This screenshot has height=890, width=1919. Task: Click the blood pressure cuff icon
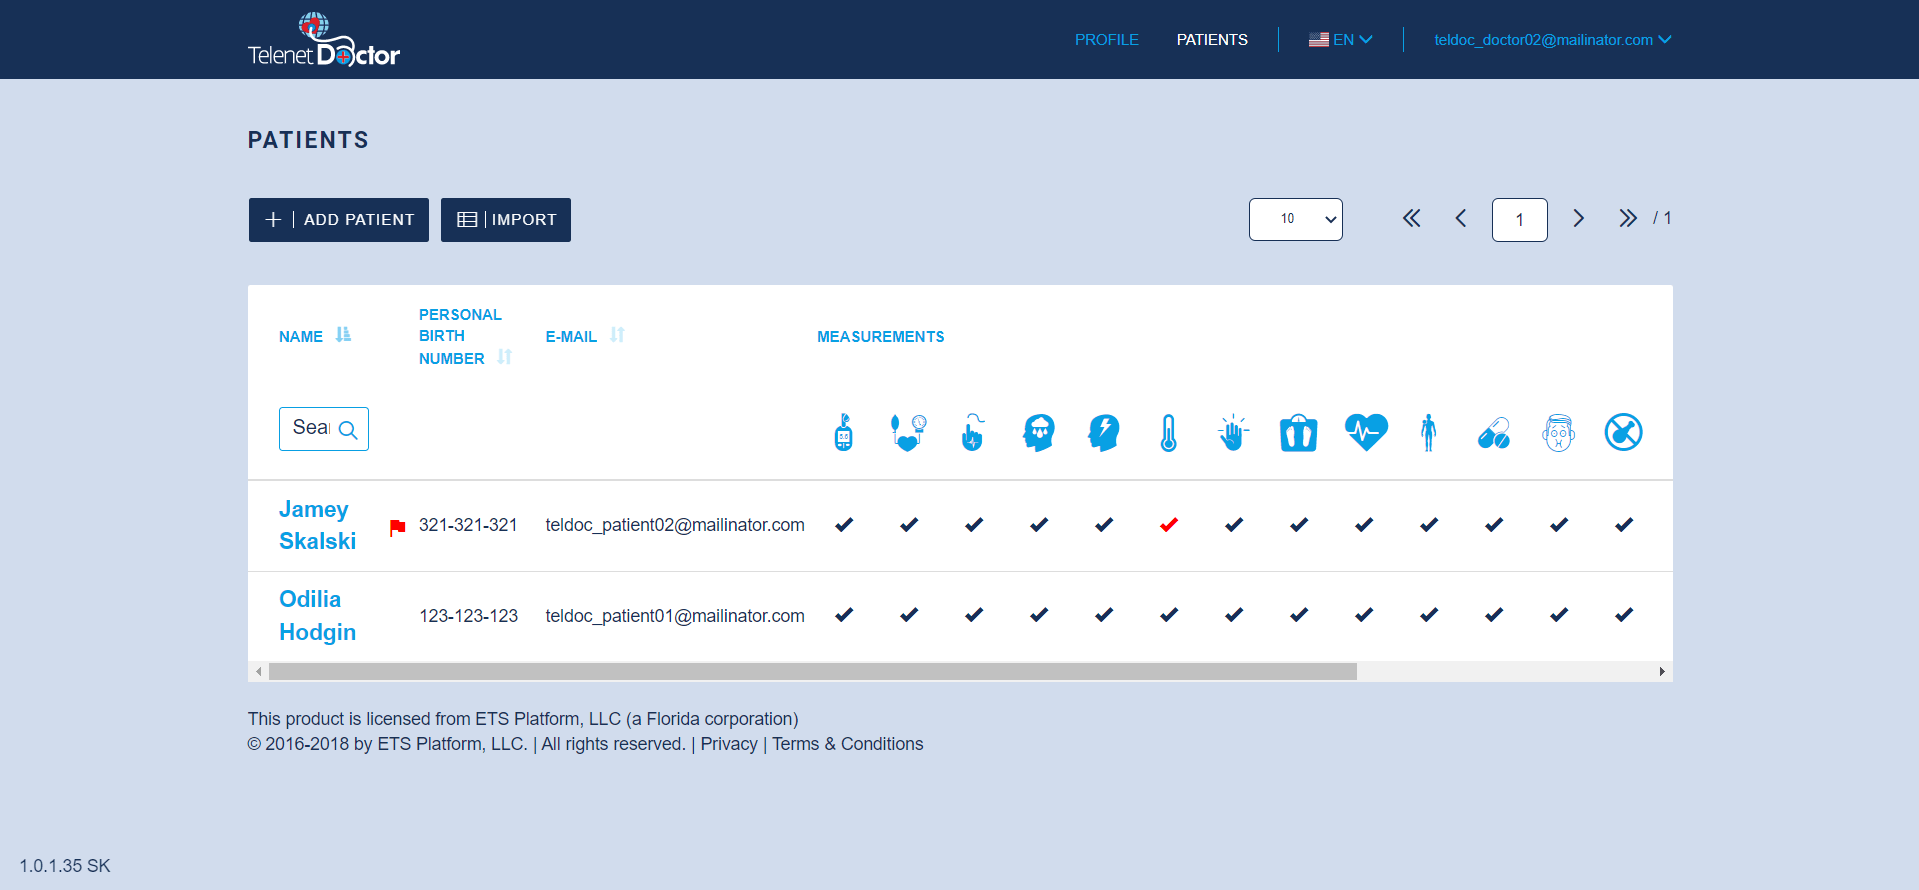[908, 432]
